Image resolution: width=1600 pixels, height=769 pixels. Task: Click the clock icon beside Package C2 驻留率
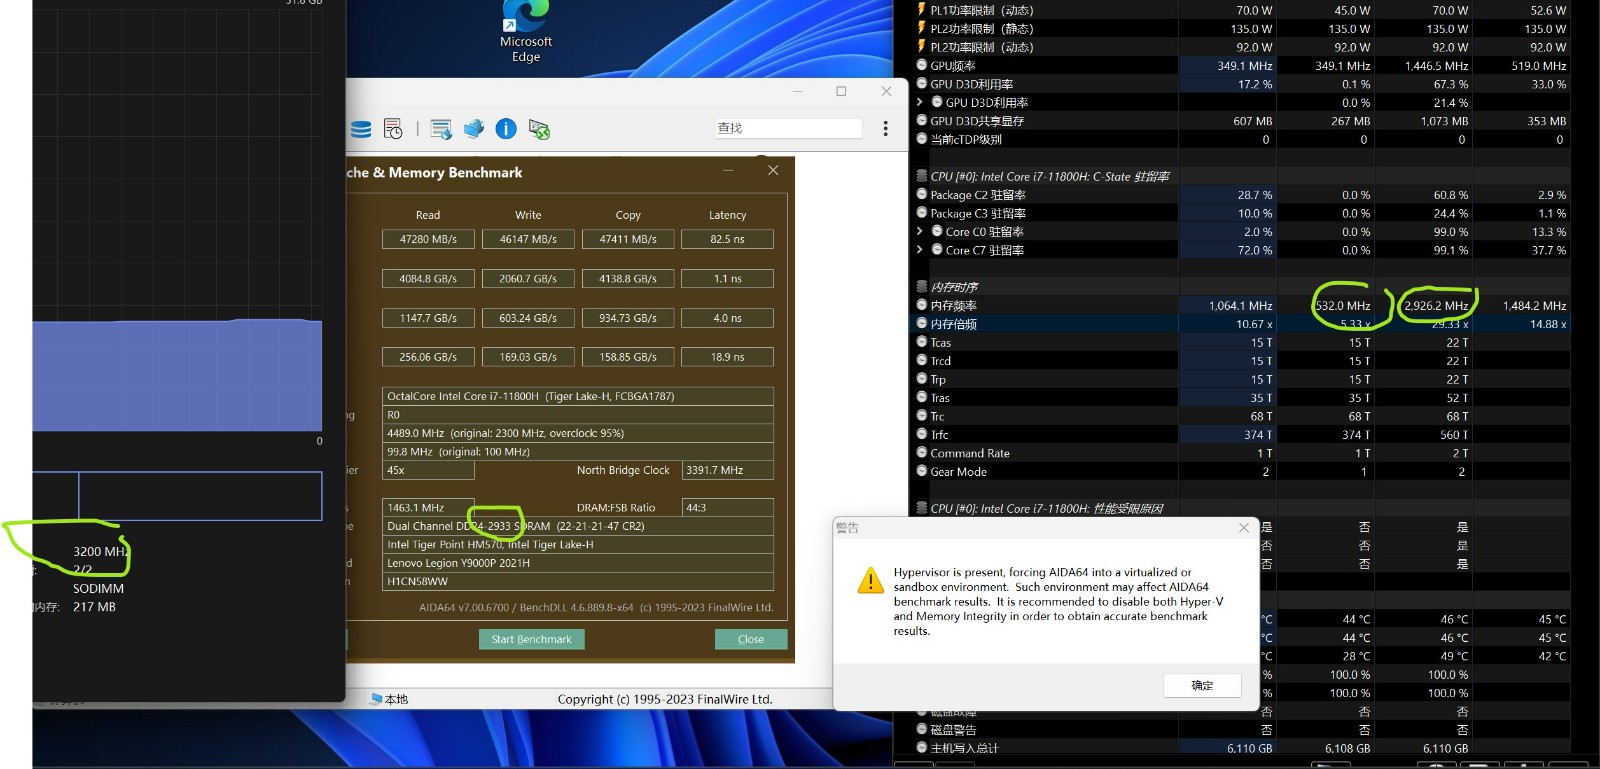pos(922,194)
